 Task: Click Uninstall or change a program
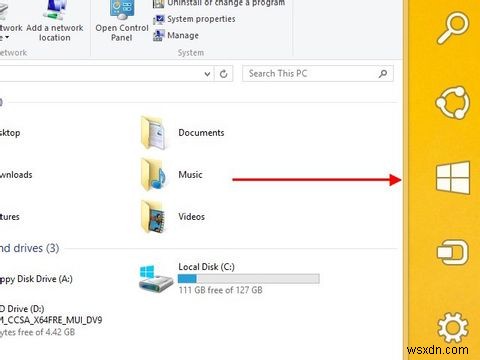pos(226,3)
